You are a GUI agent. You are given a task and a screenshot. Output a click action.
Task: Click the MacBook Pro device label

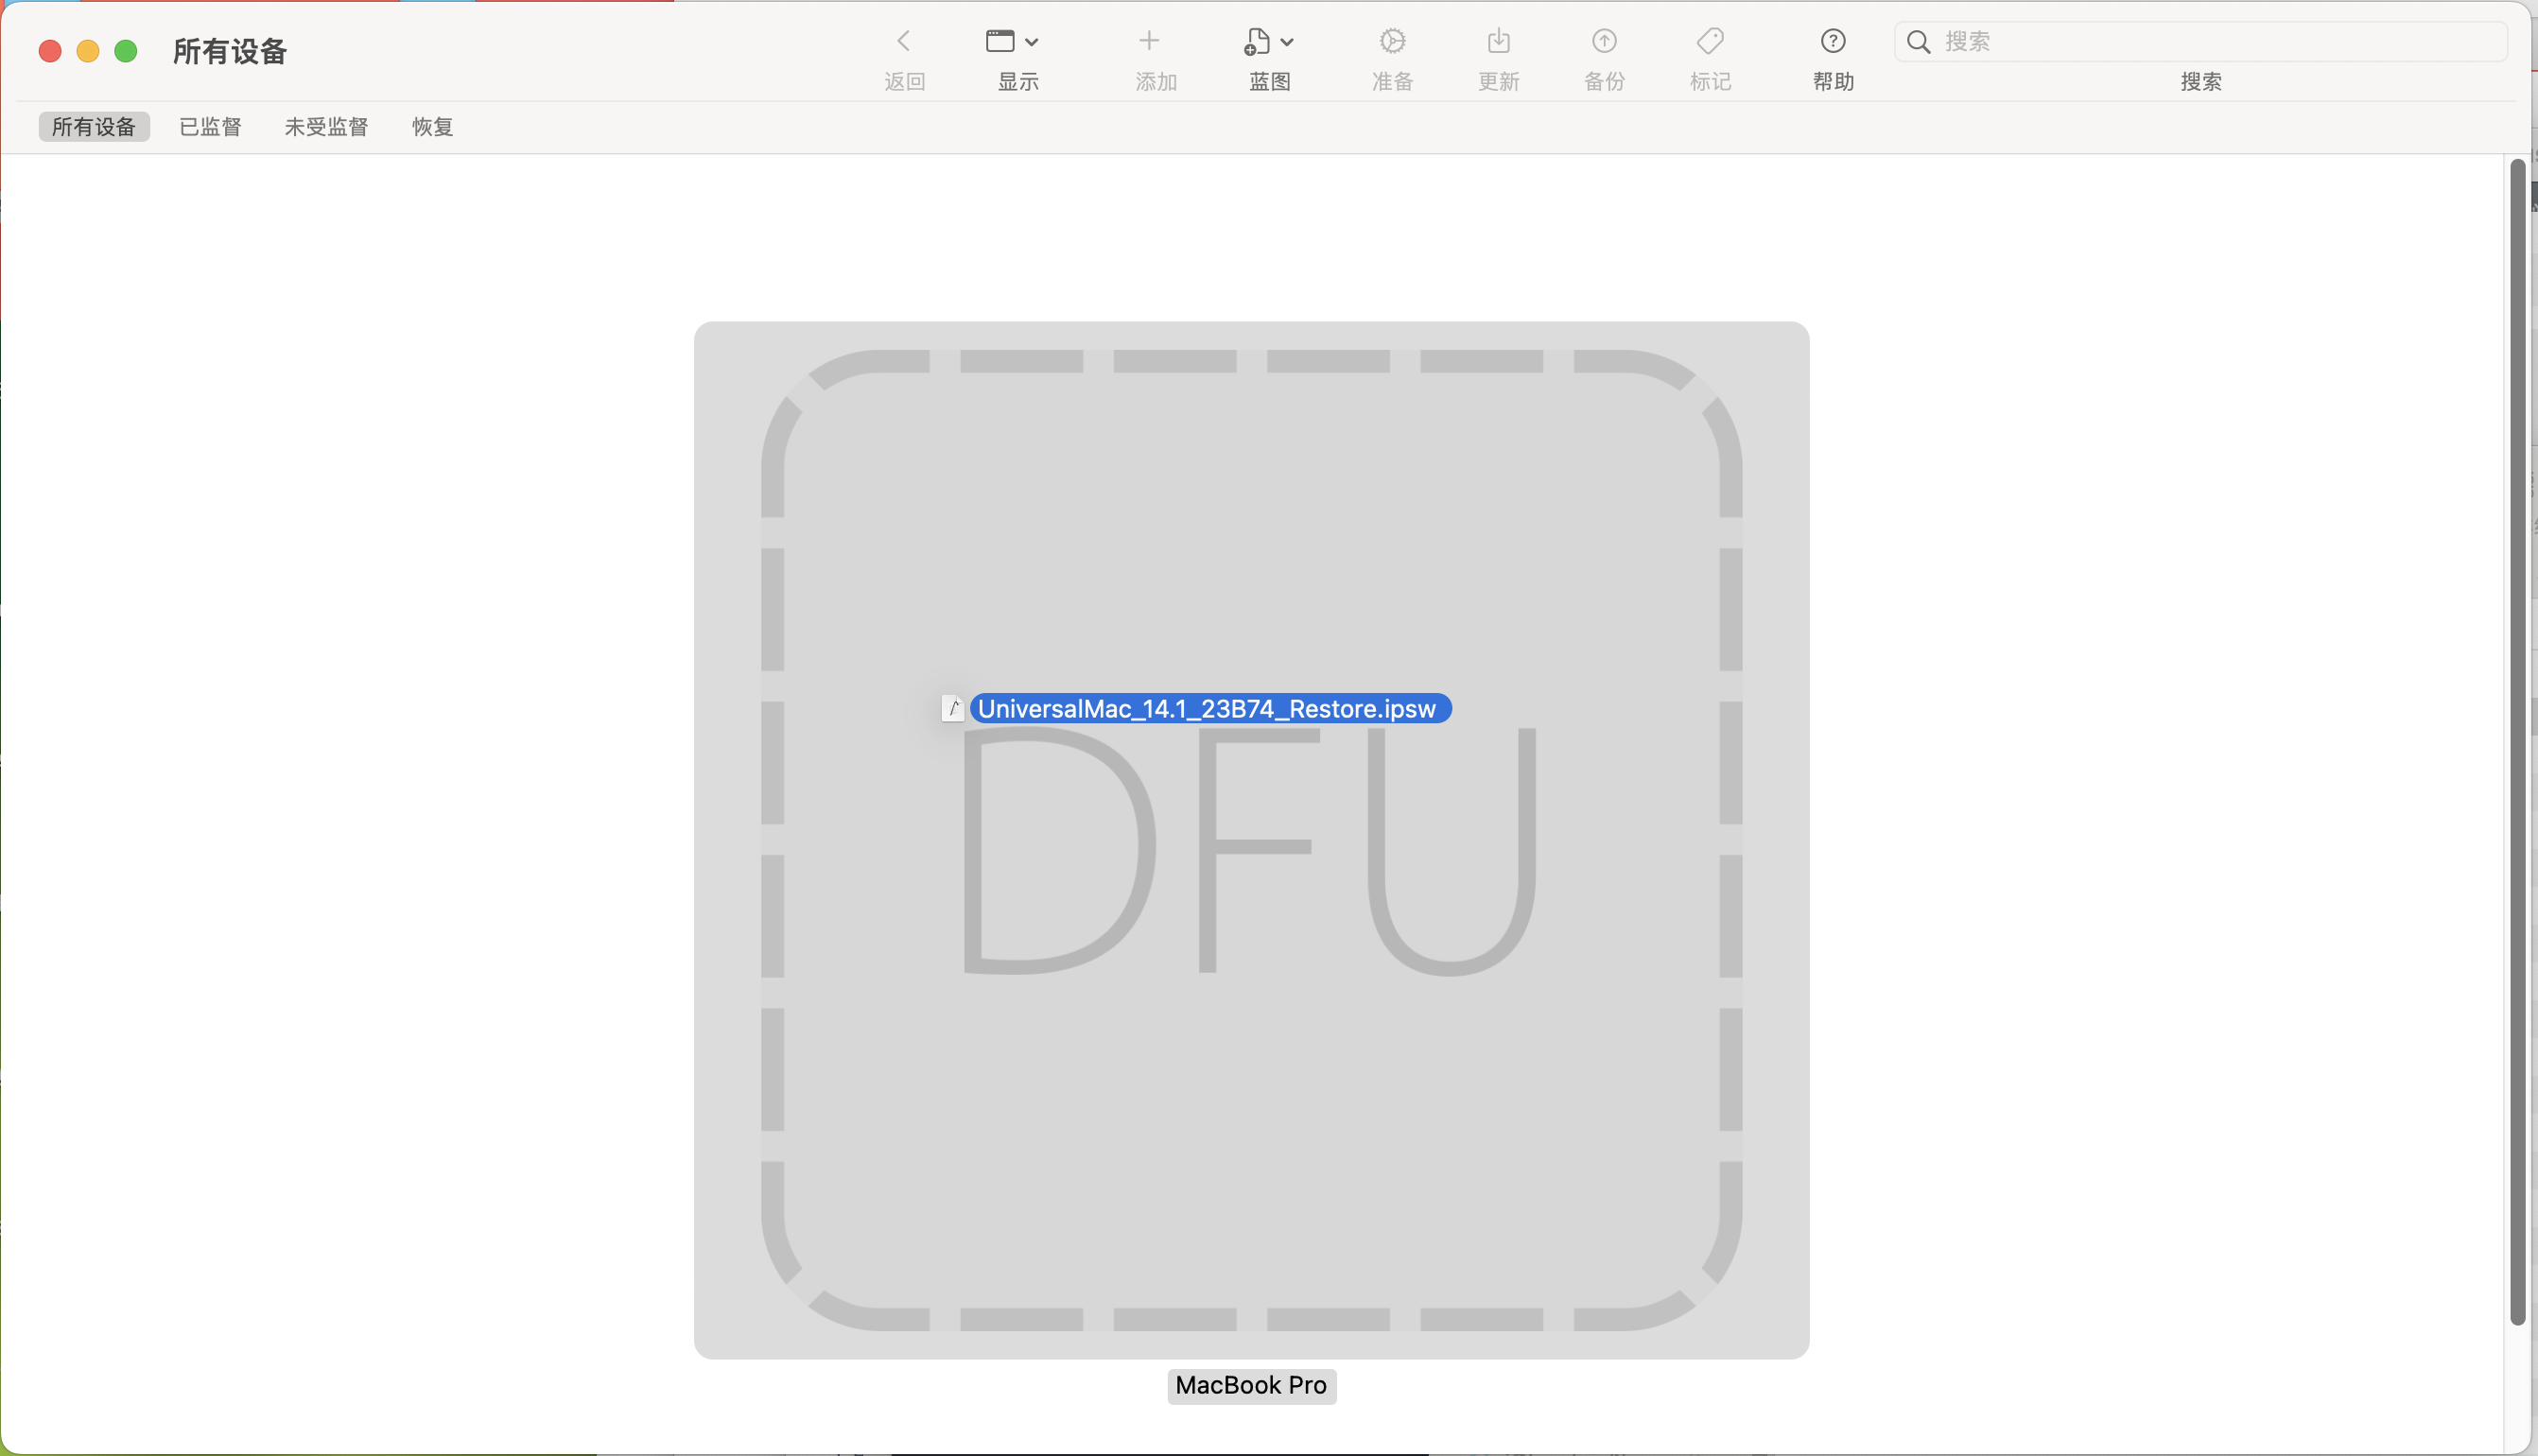(x=1251, y=1385)
